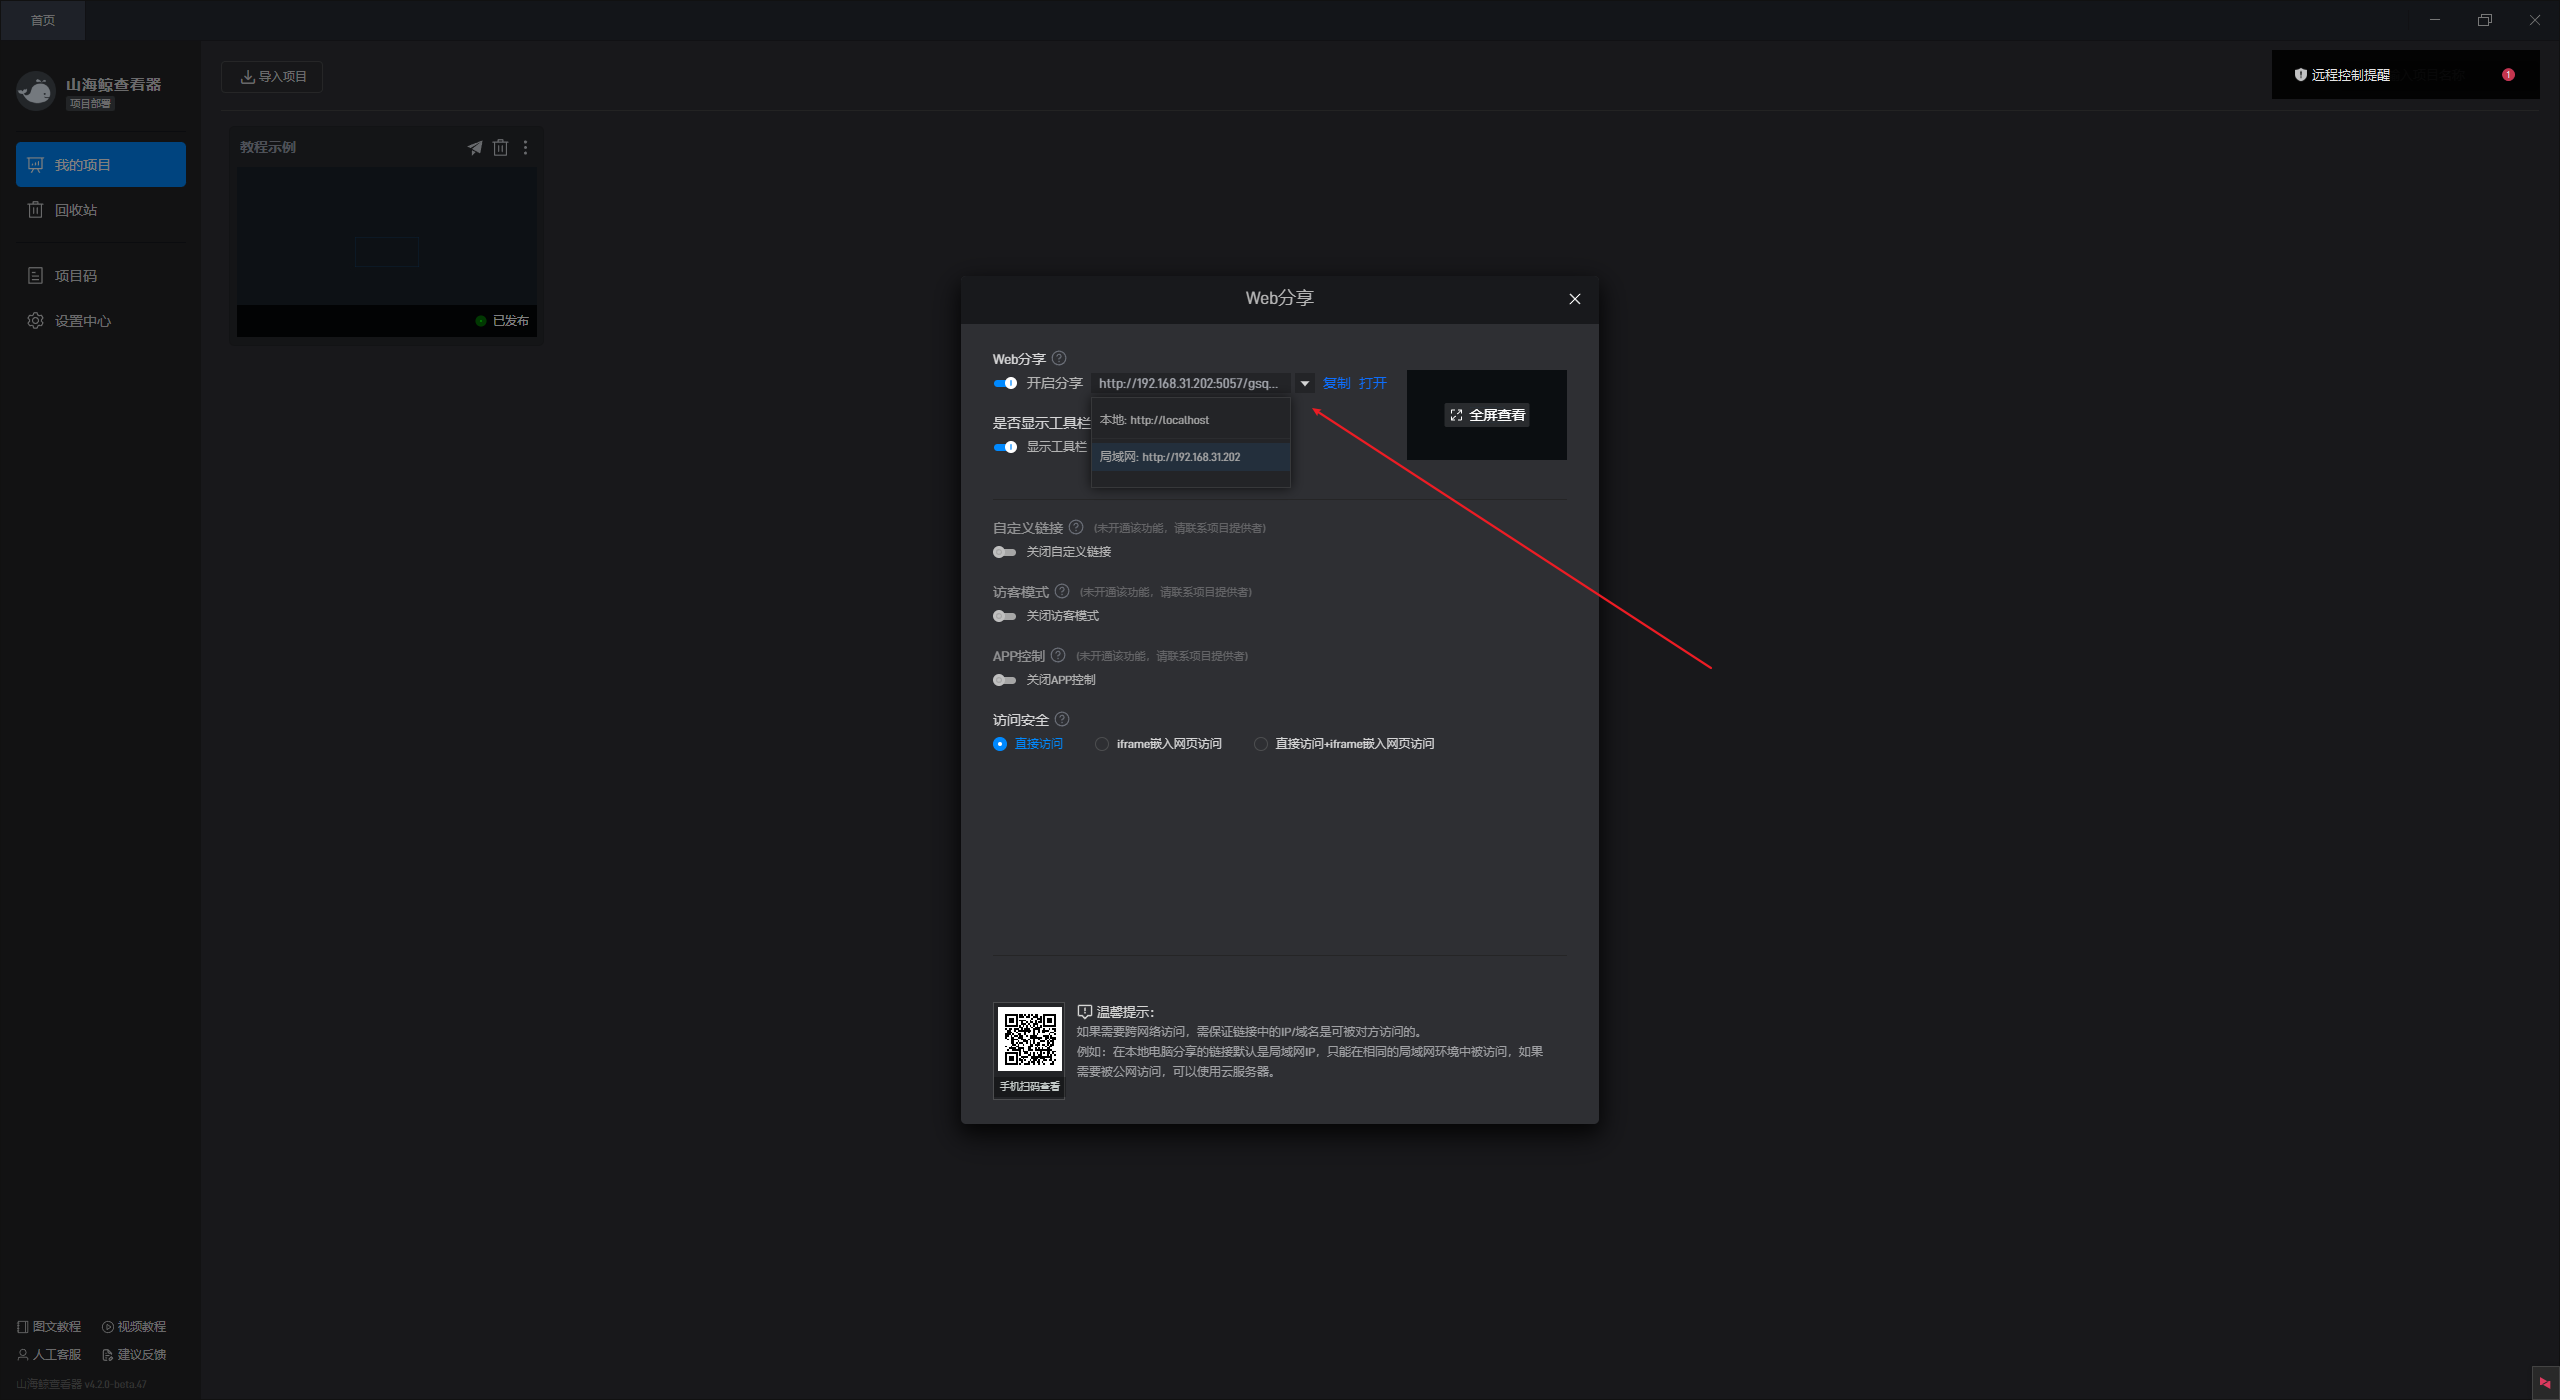Click the trash icon on 教程示例 card

coord(500,148)
